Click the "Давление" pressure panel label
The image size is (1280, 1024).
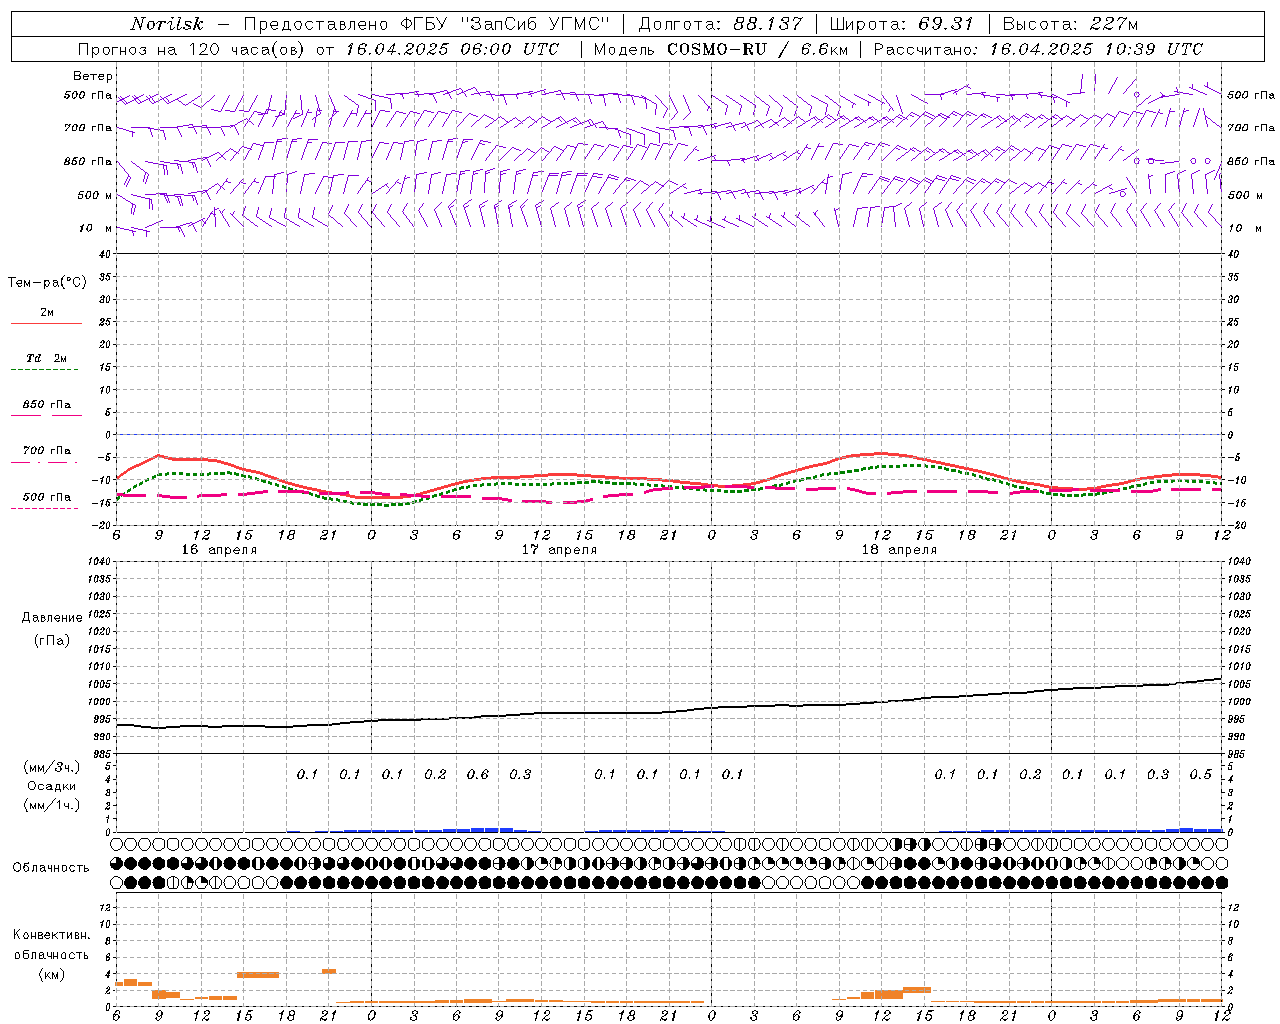pyautogui.click(x=52, y=618)
